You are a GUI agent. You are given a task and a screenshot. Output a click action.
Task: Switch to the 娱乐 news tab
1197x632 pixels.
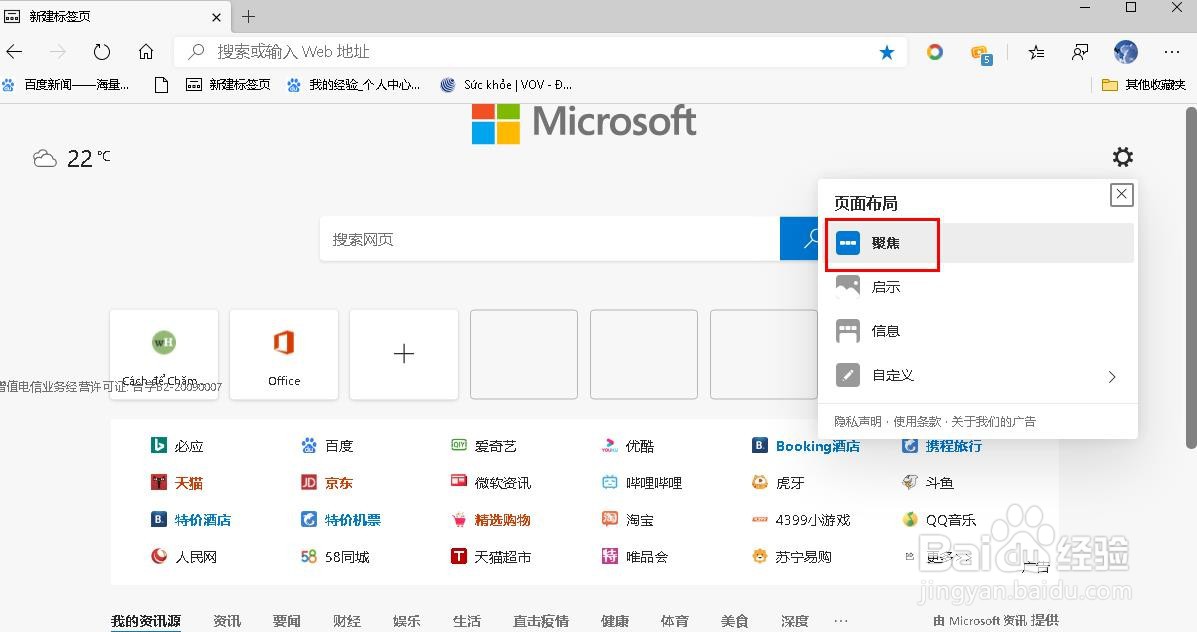(x=407, y=621)
